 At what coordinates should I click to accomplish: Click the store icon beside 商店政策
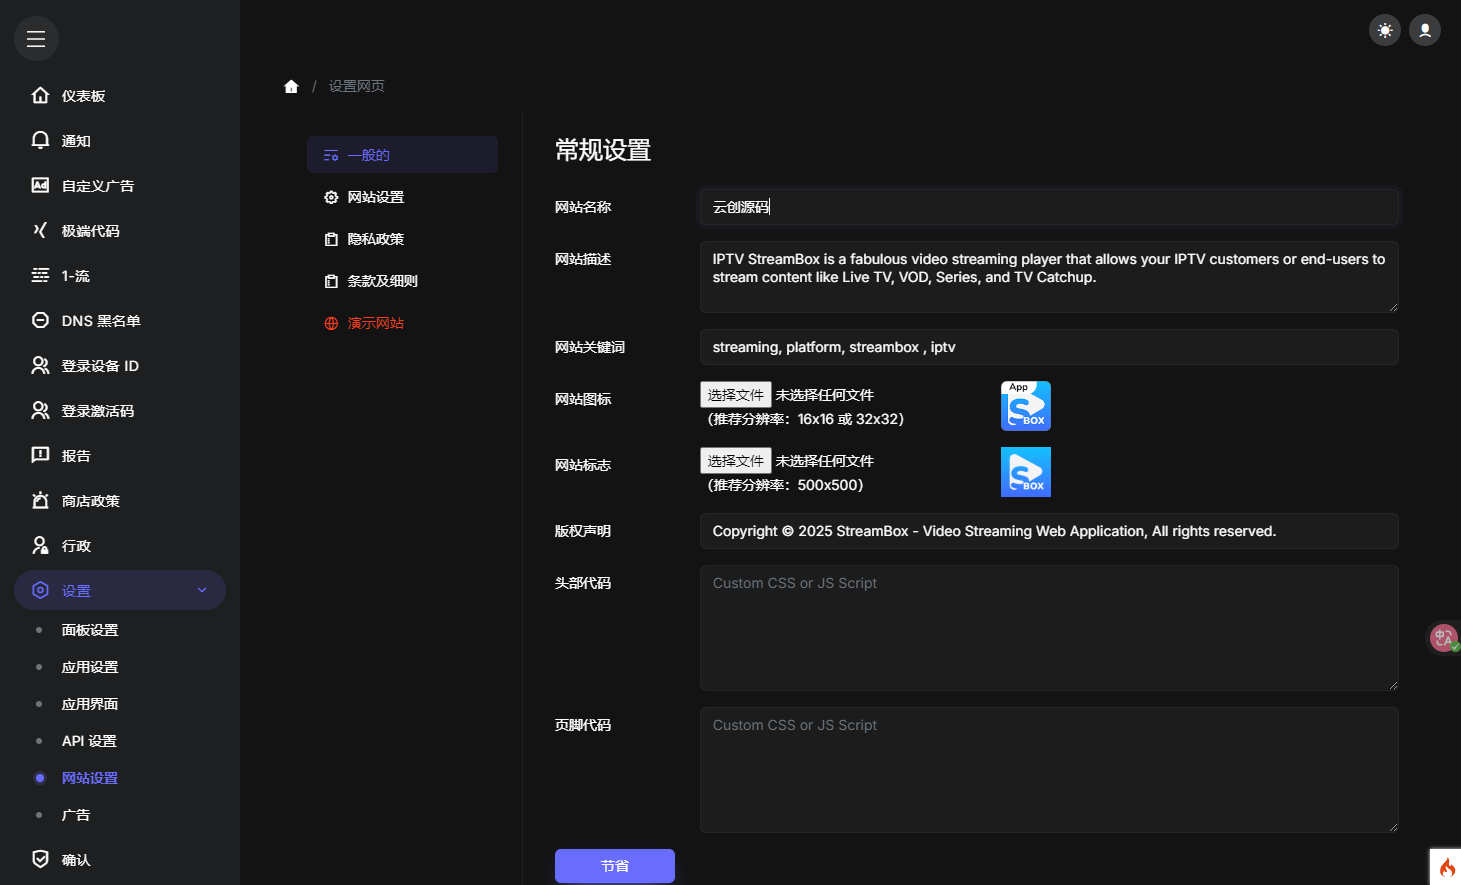[40, 500]
